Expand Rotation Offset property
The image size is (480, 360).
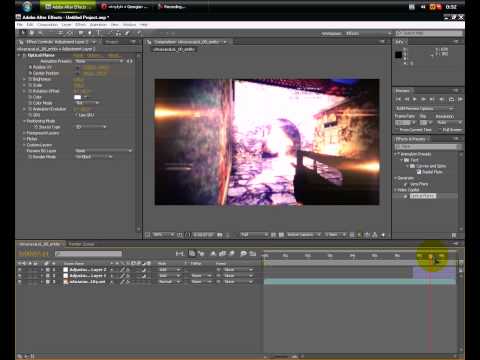click(x=24, y=91)
